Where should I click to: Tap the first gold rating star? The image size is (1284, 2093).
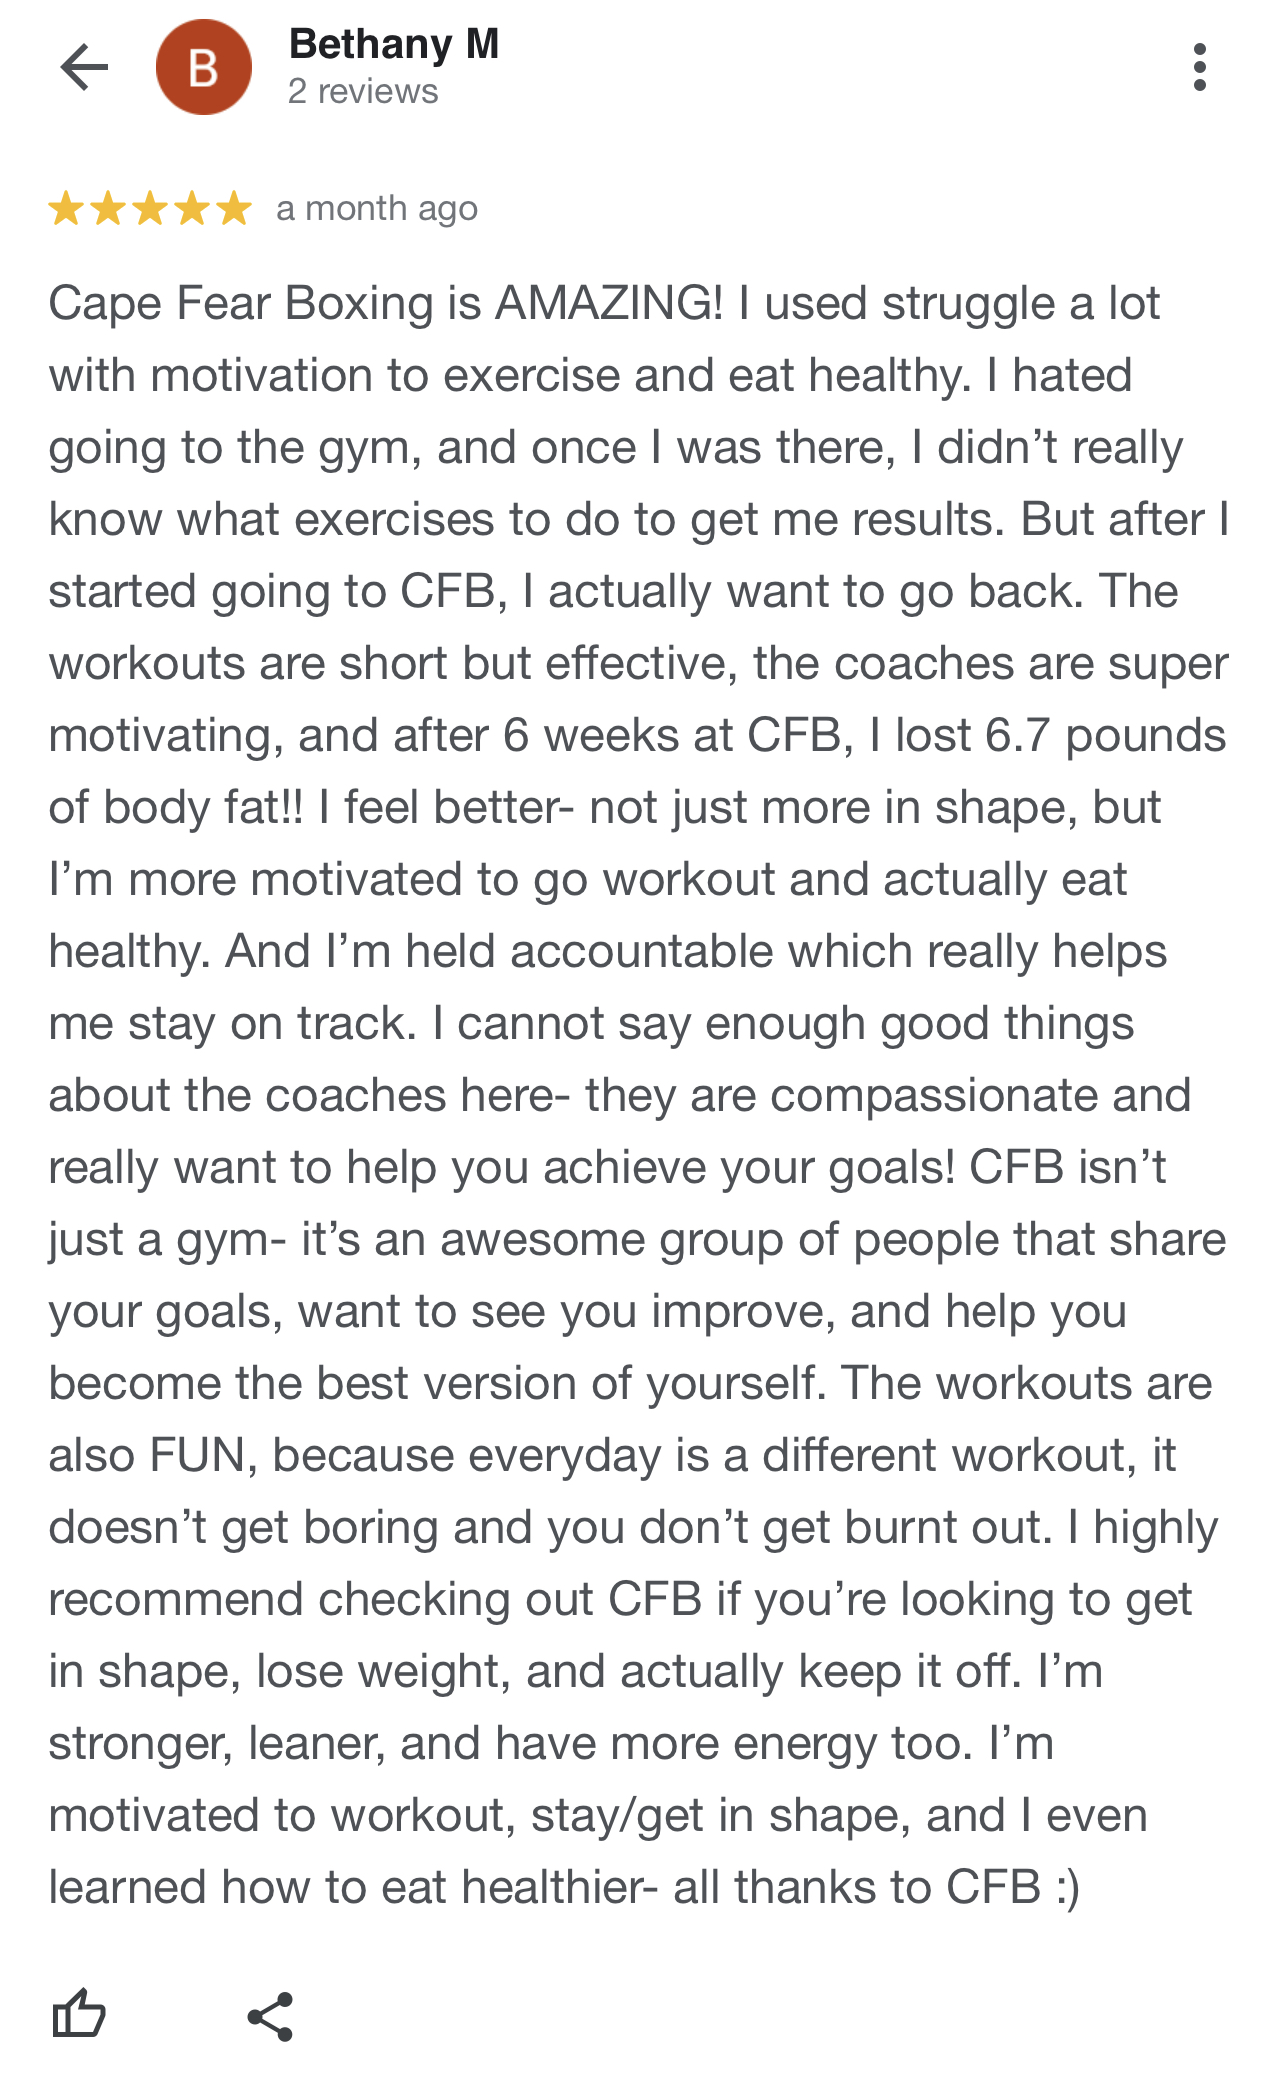point(66,209)
